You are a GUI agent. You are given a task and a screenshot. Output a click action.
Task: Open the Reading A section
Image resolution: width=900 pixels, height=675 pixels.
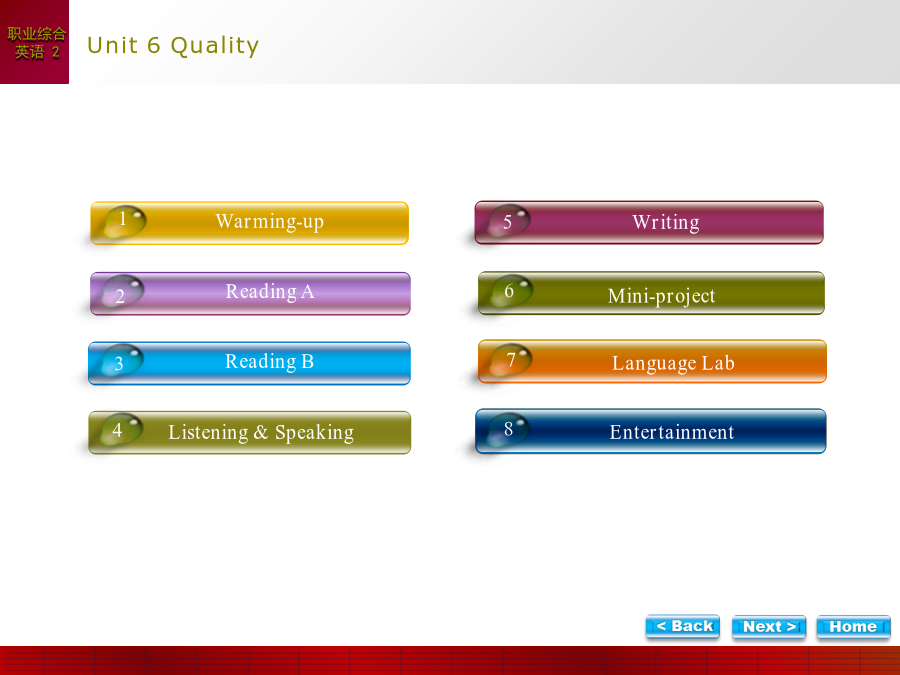[x=250, y=293]
